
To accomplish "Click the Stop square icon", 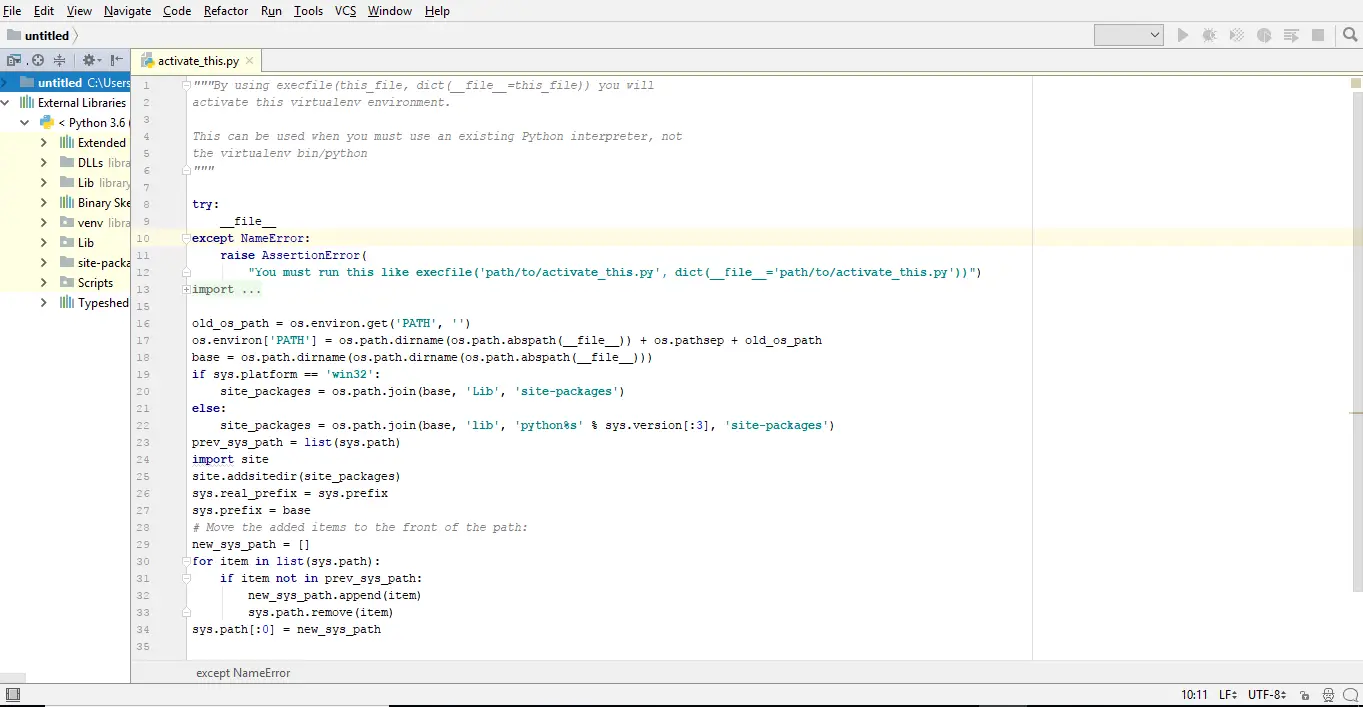I will point(1318,35).
